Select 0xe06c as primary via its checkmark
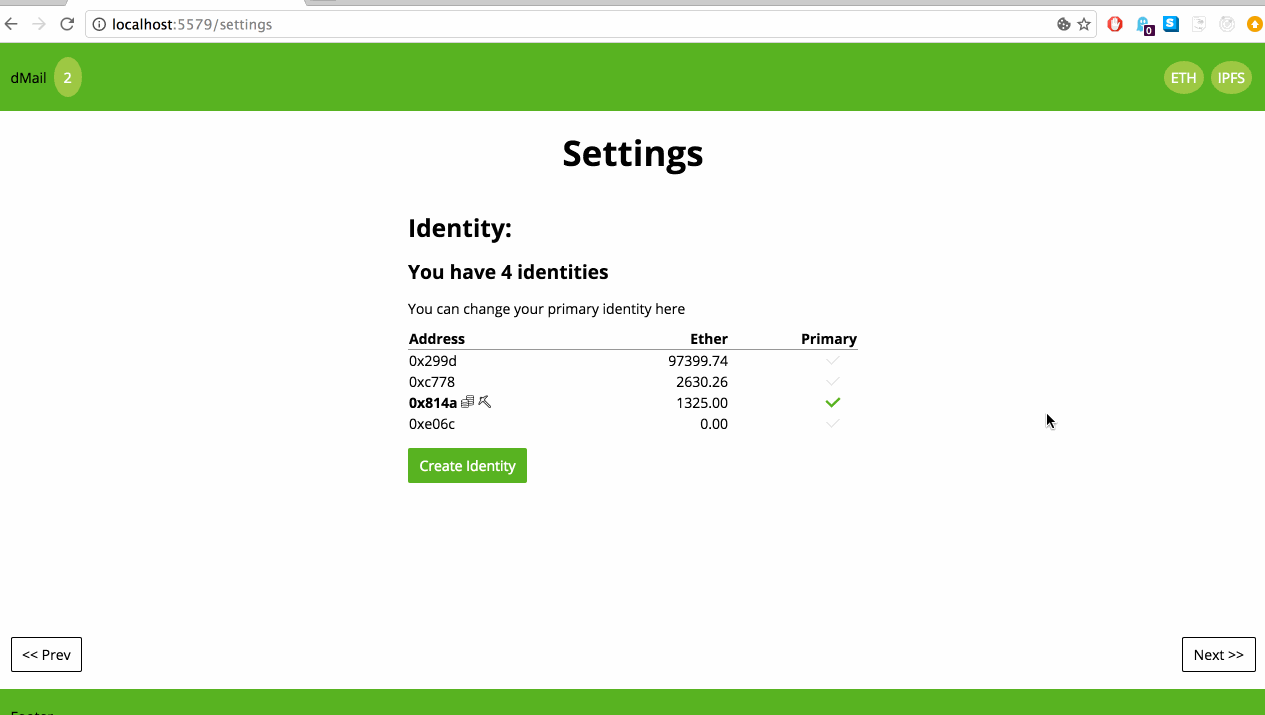 tap(832, 423)
